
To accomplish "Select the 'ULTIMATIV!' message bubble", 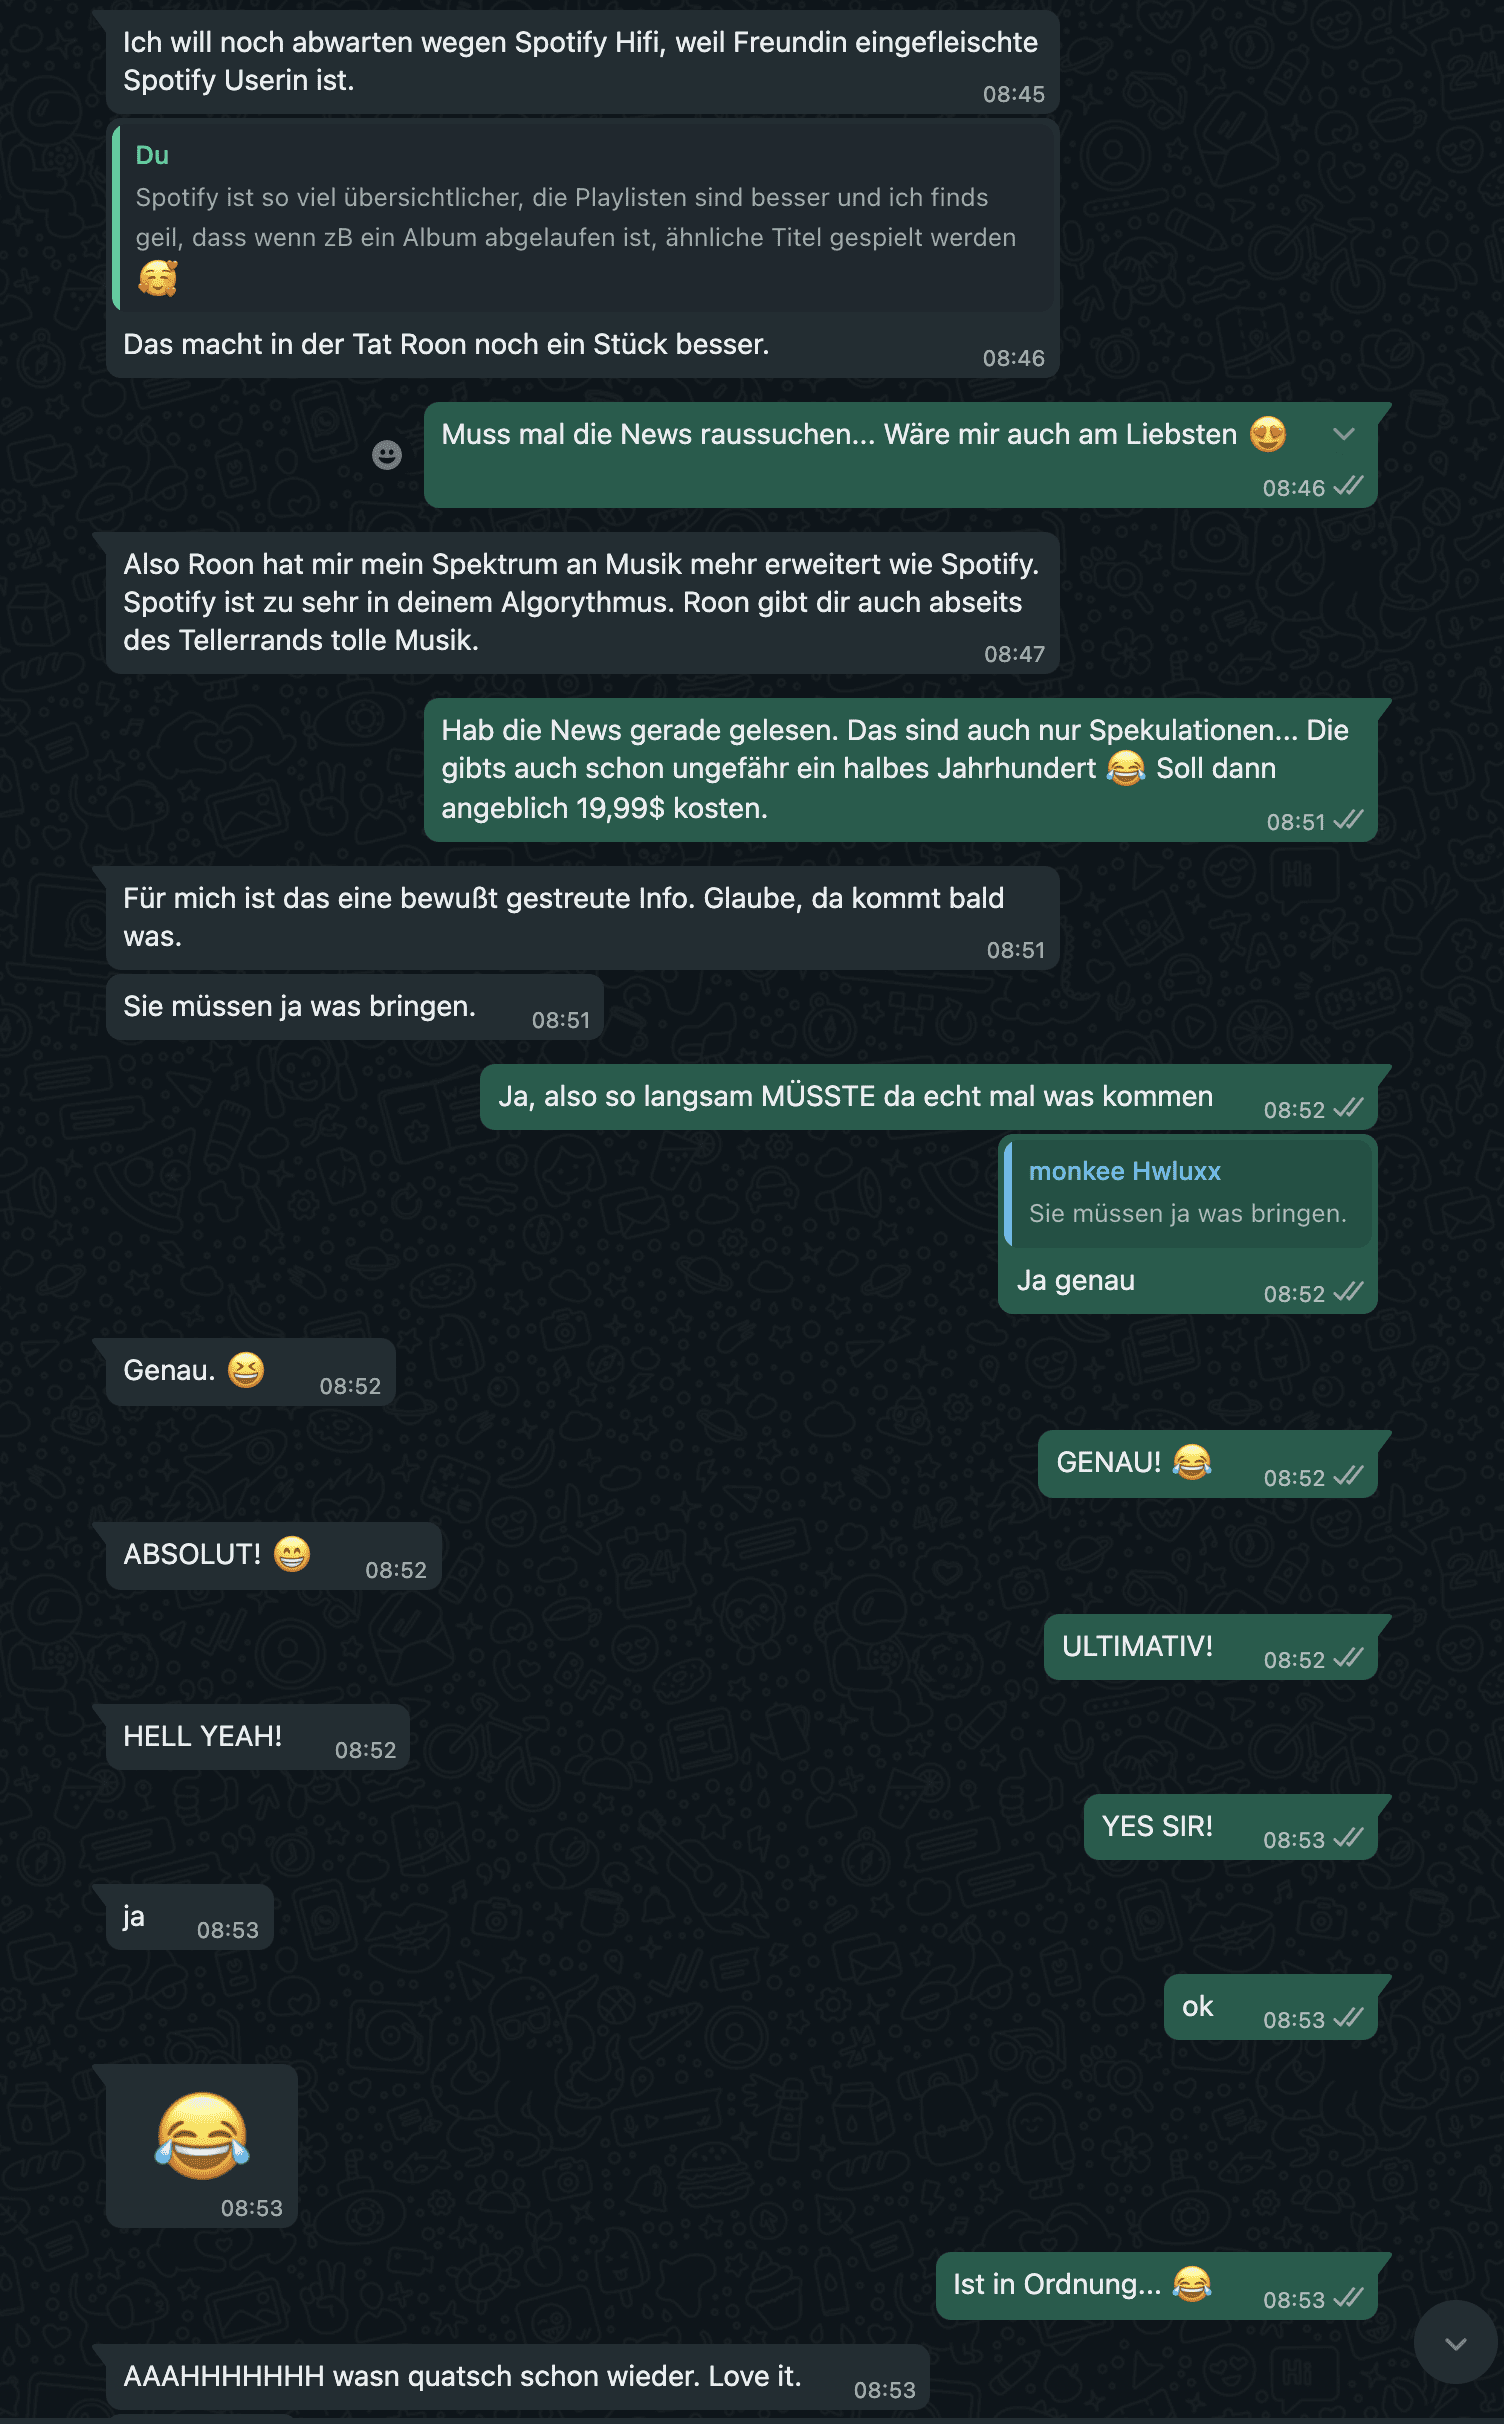I will tap(1211, 1647).
